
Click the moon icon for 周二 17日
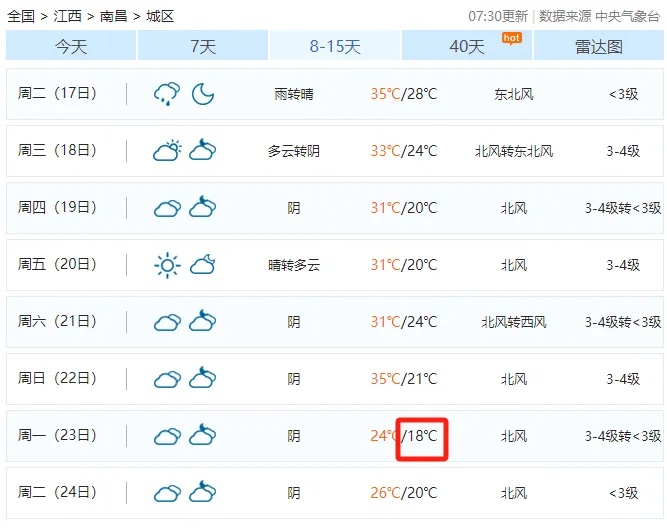[x=202, y=94]
